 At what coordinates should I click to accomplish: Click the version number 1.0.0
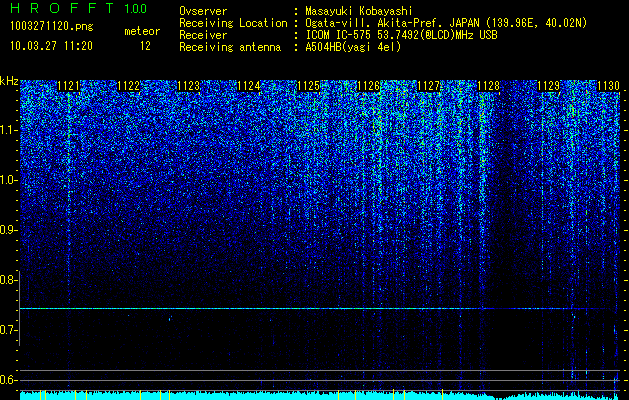[136, 9]
